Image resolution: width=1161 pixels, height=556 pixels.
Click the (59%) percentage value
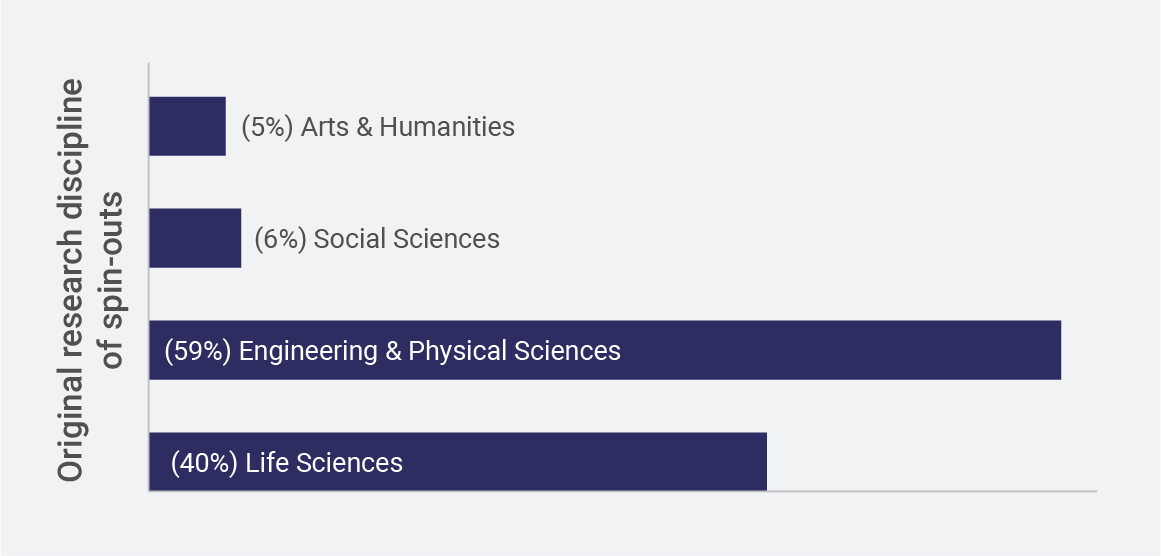point(198,351)
